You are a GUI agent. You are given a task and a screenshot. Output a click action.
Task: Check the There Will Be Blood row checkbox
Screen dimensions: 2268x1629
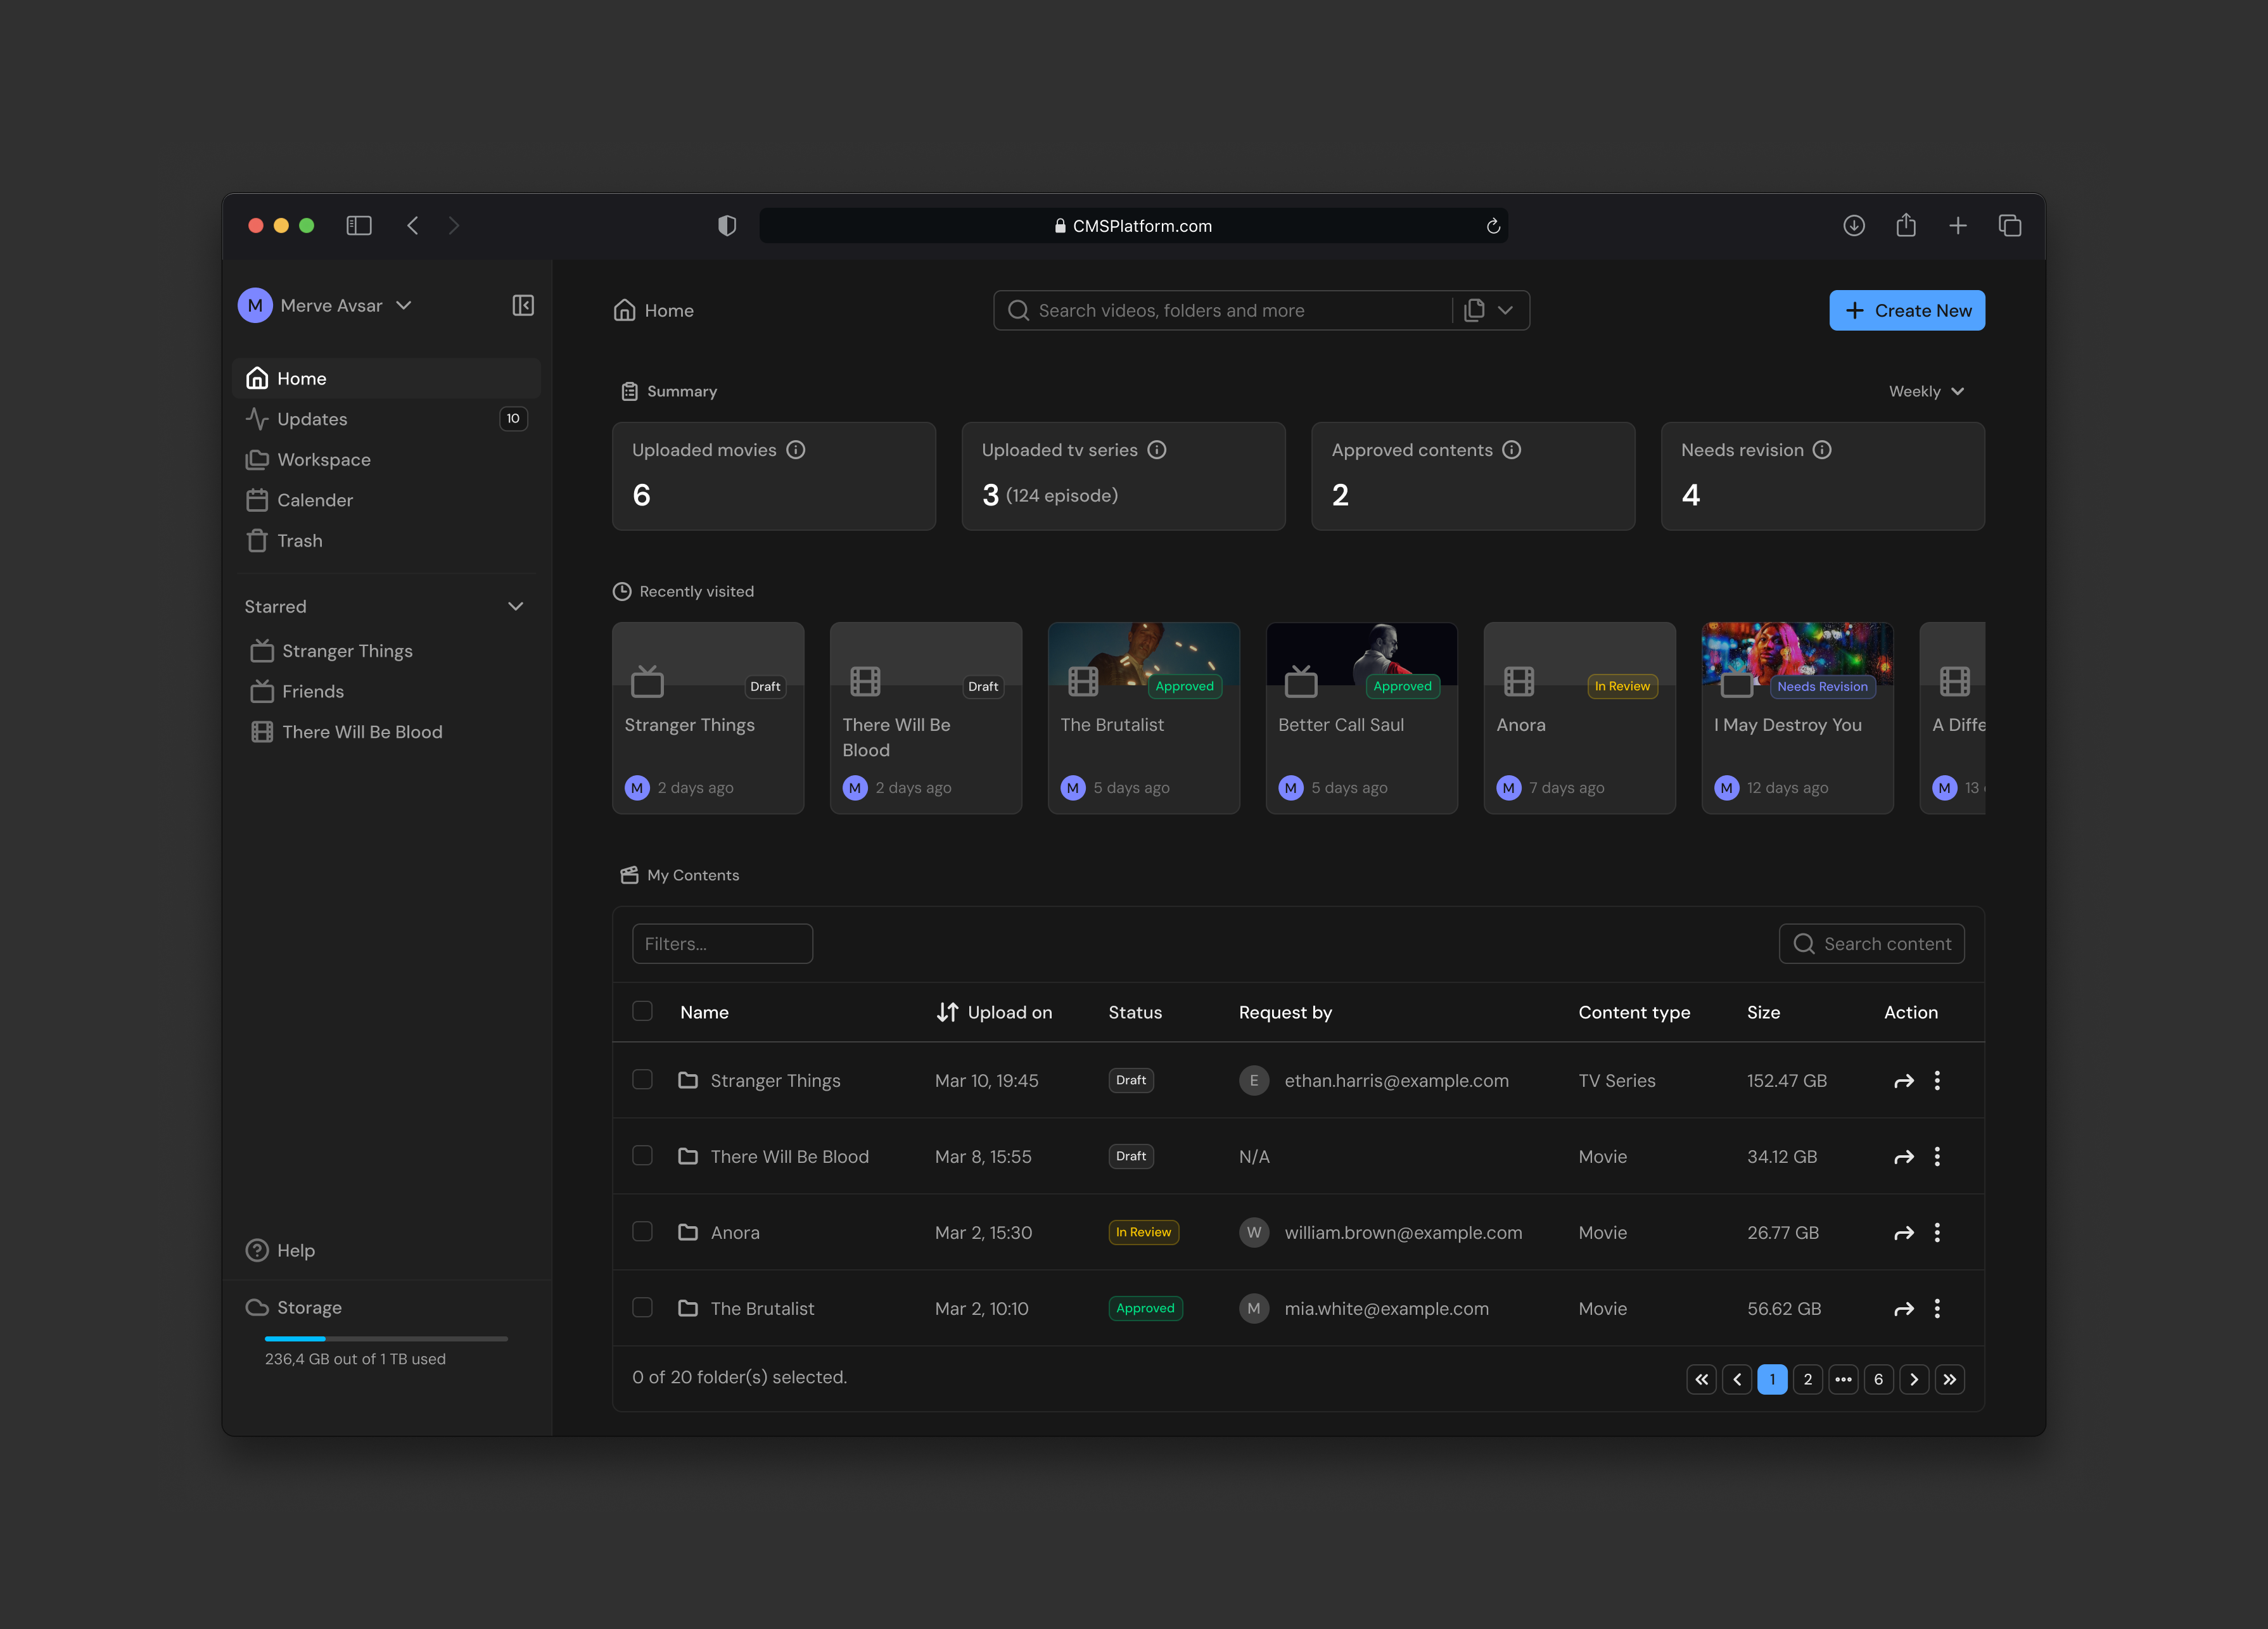[x=642, y=1156]
